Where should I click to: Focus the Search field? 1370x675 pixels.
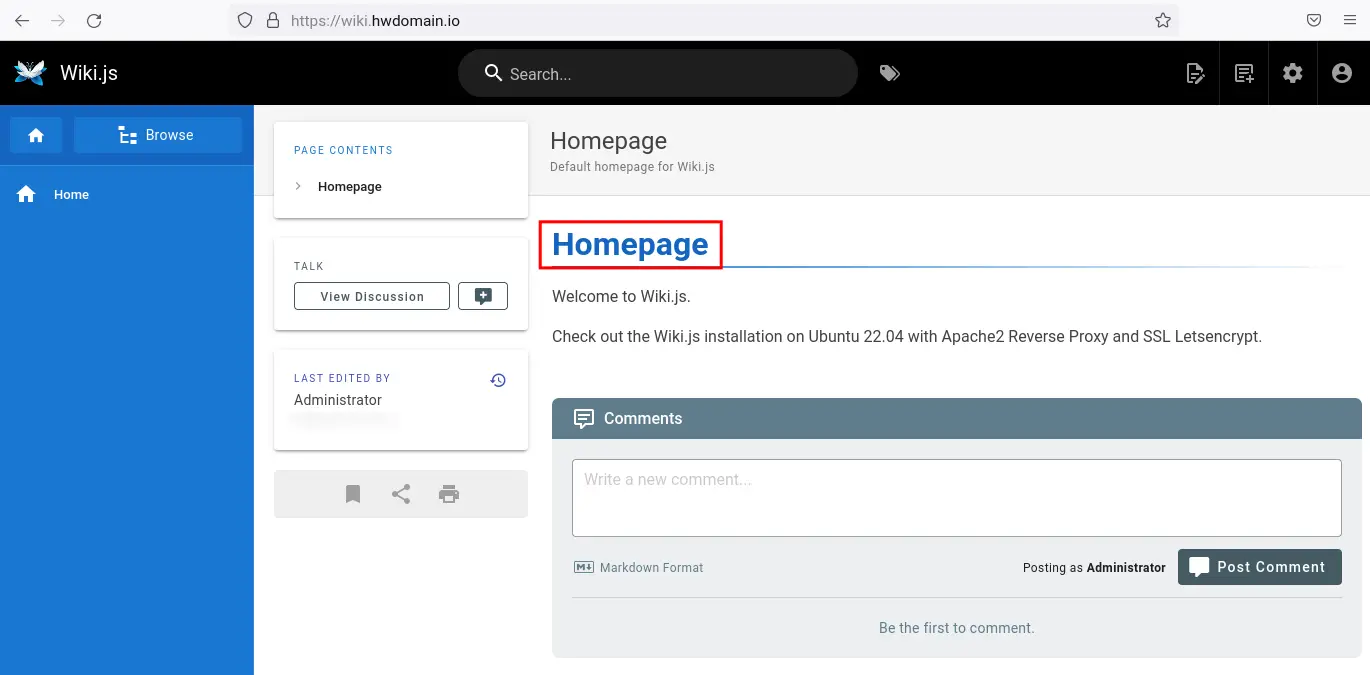658,73
